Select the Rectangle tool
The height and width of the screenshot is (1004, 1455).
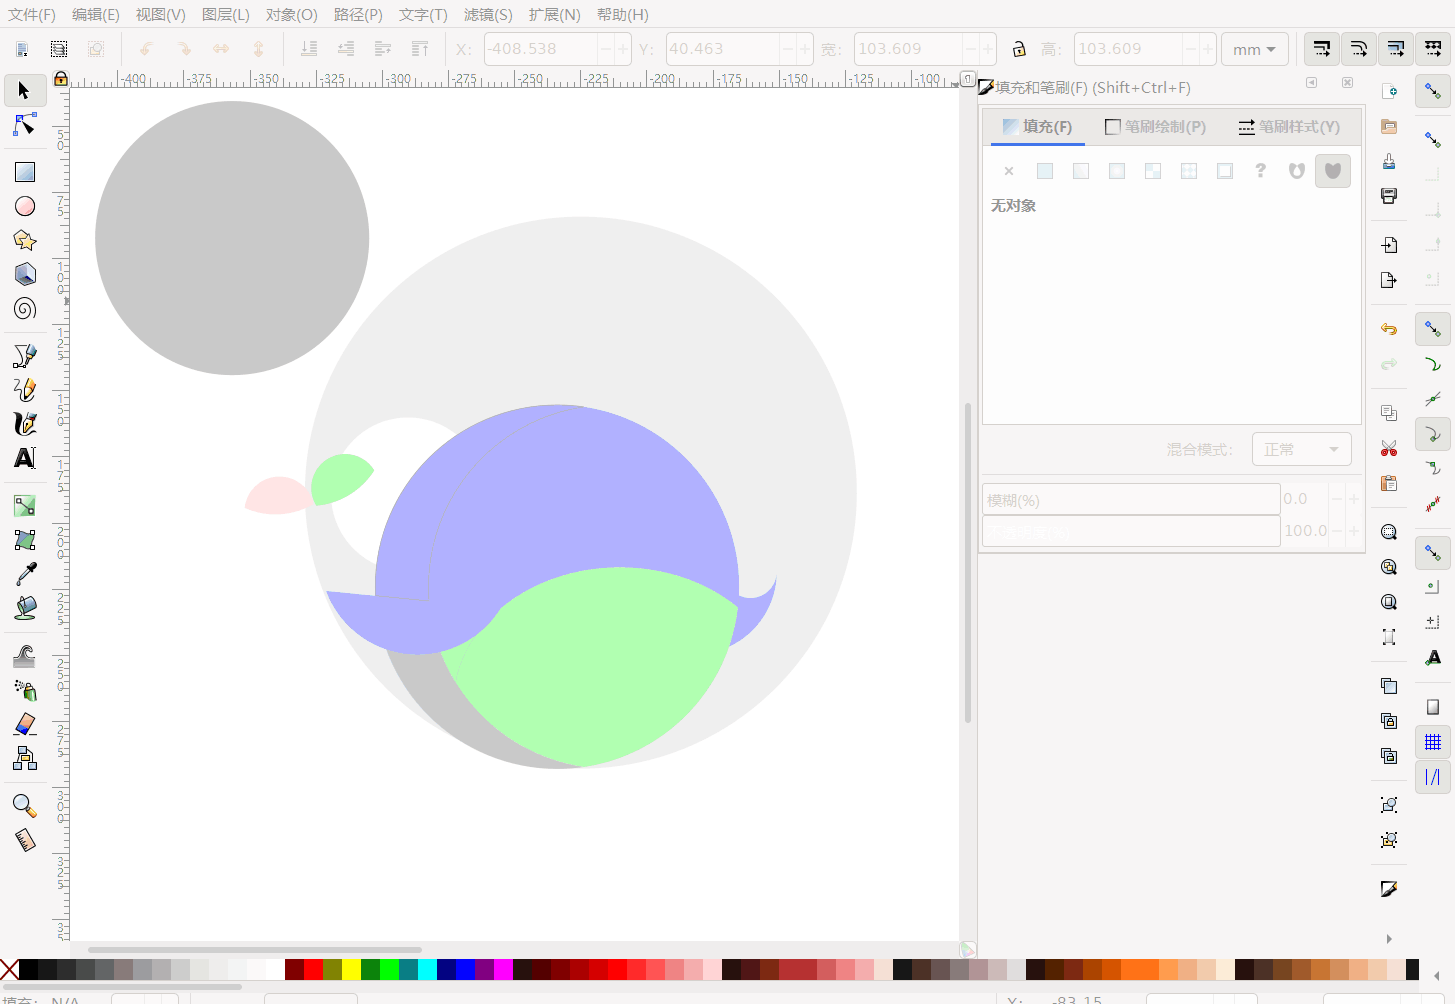[x=25, y=172]
